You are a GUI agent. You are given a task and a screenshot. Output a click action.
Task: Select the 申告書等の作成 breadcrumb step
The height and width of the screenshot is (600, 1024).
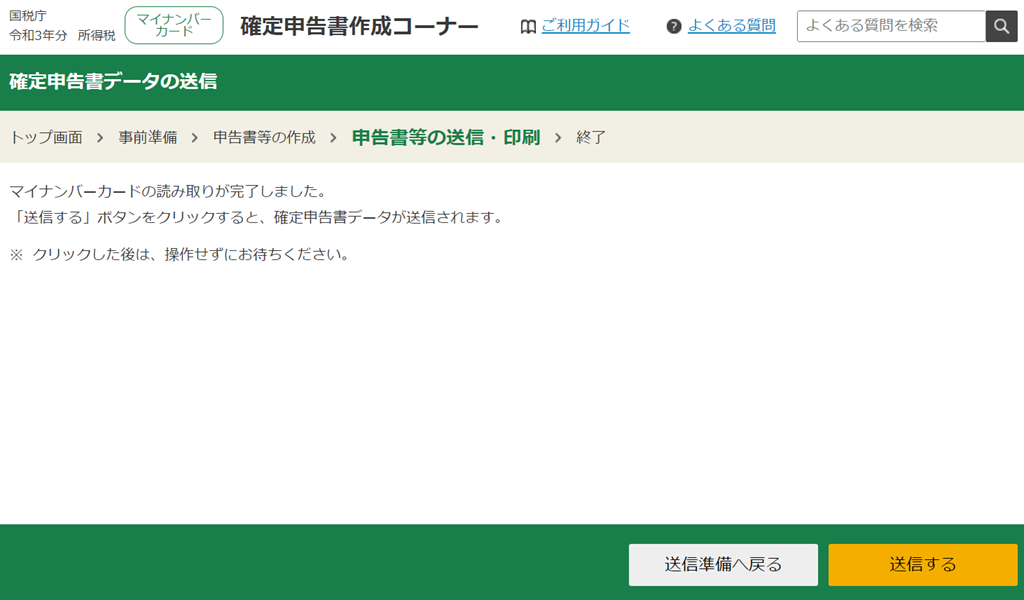264,137
